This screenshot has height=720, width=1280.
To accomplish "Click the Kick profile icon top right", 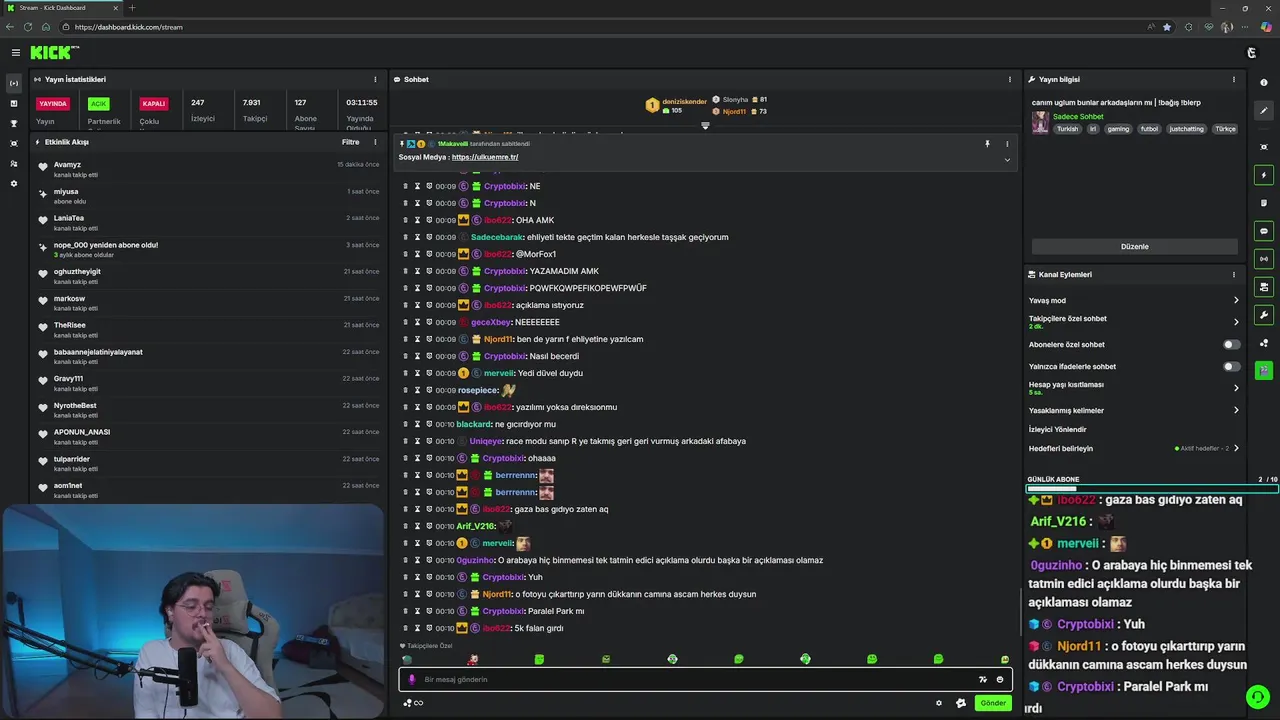I will (1251, 52).
